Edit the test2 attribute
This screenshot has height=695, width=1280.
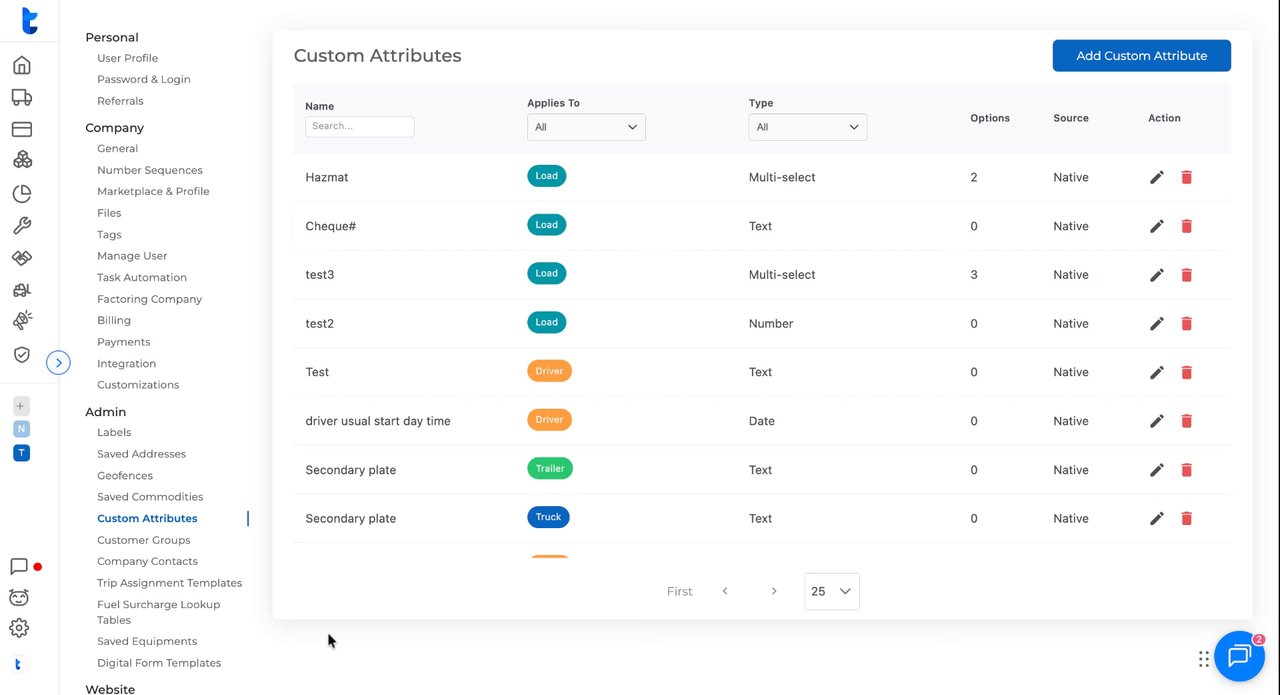pyautogui.click(x=1157, y=324)
